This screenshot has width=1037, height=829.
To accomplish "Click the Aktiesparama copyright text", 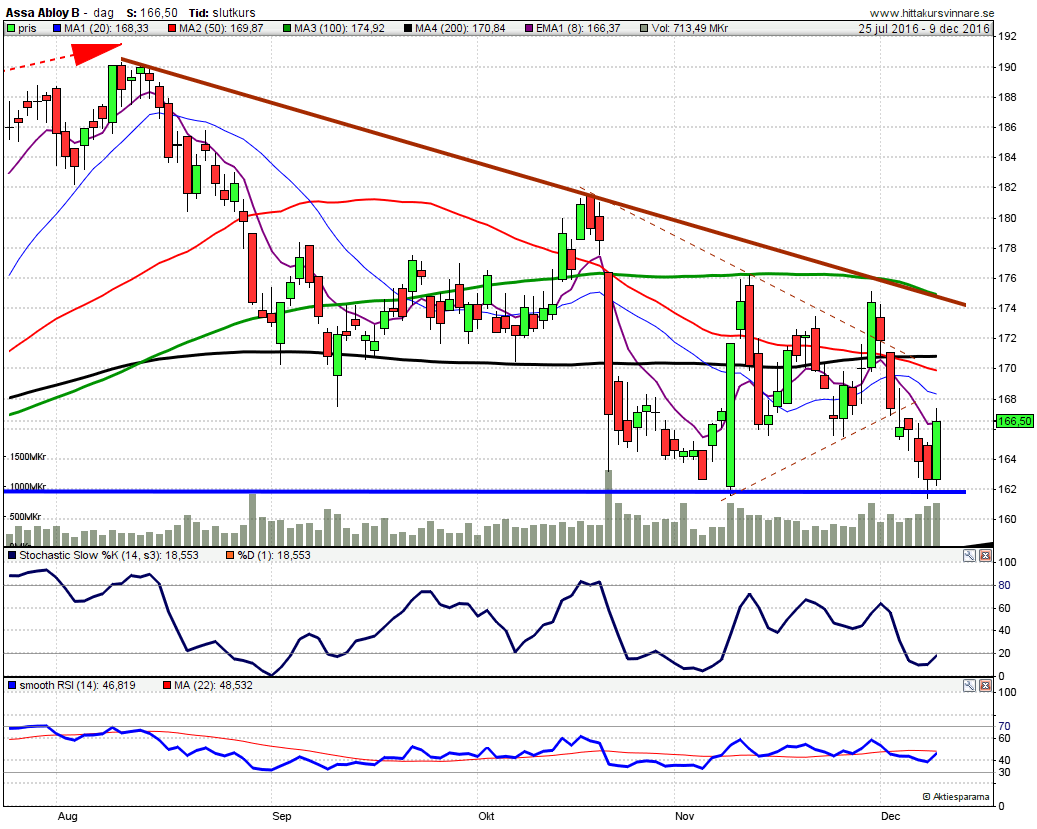I will (x=956, y=797).
